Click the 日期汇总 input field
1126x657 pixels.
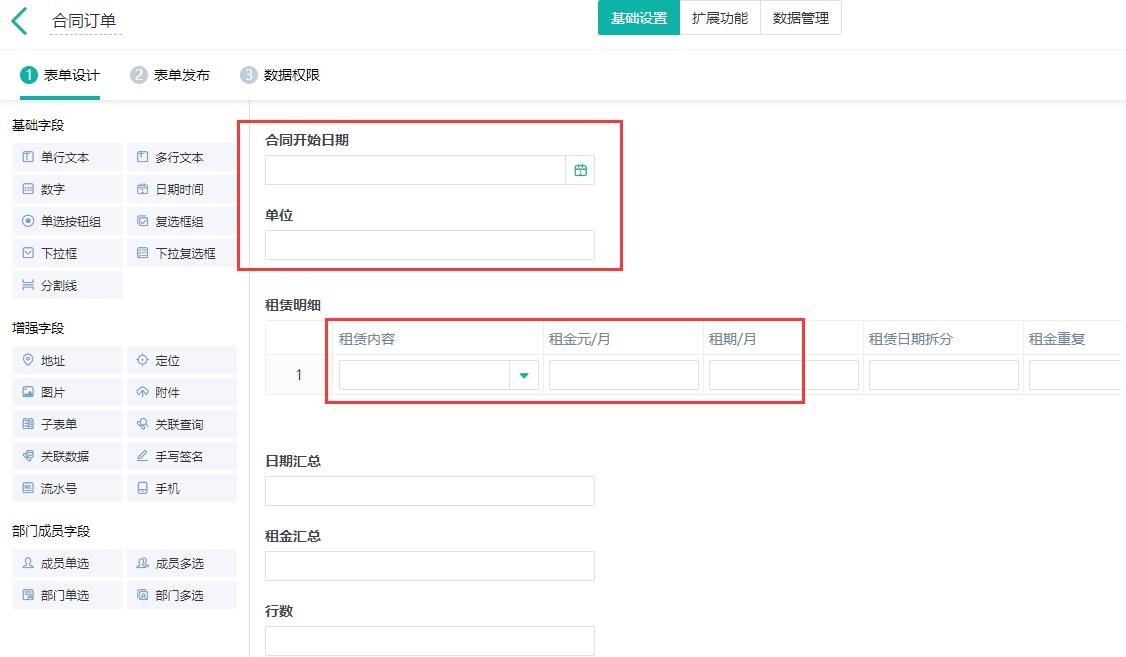tap(429, 491)
